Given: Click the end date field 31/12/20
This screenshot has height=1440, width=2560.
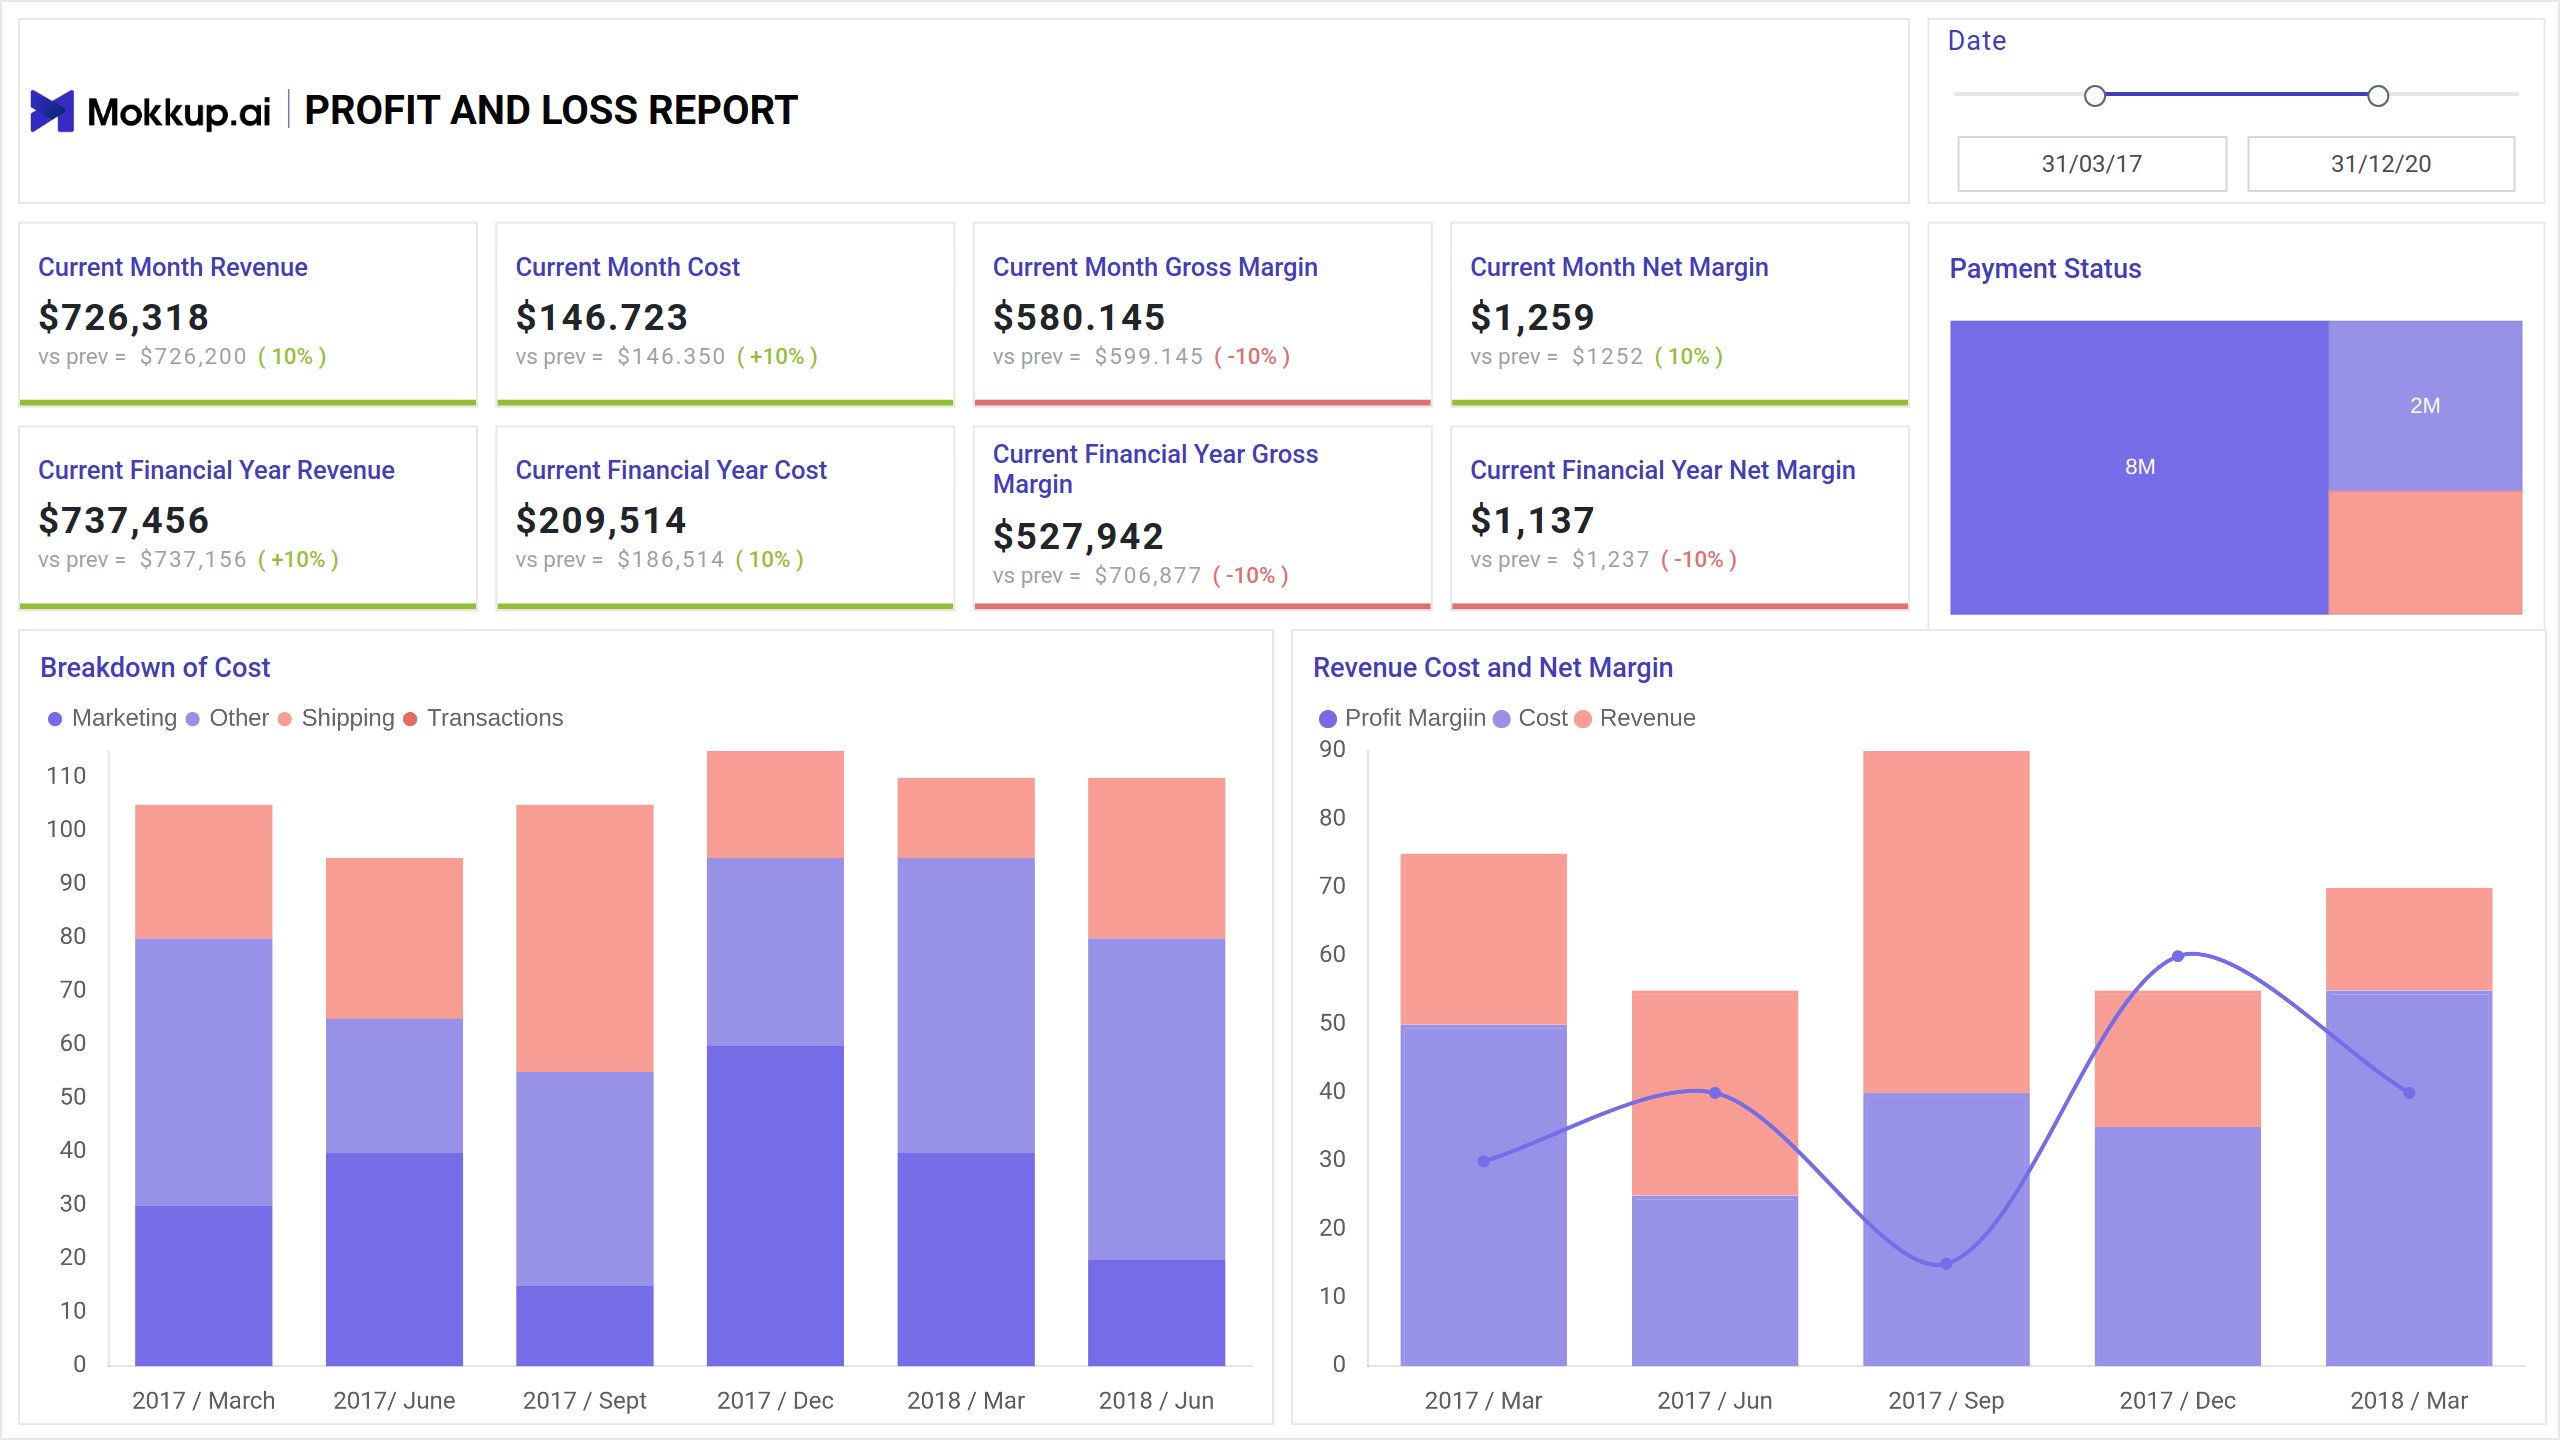Looking at the screenshot, I should [2380, 164].
